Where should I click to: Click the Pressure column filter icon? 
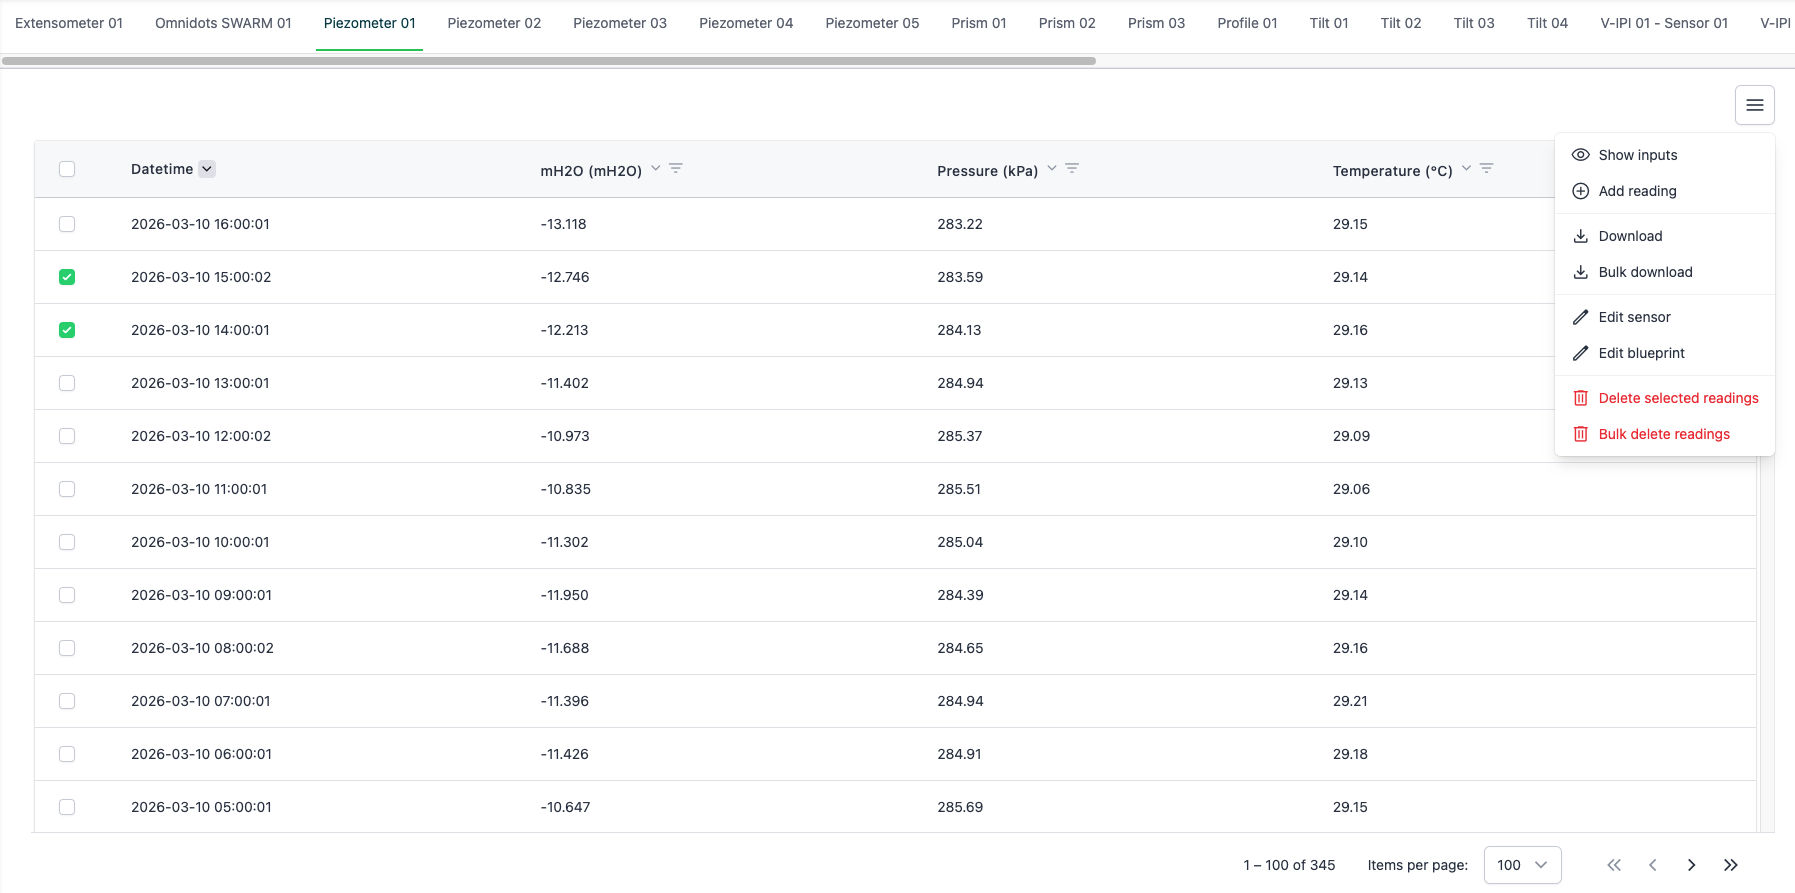coord(1072,168)
